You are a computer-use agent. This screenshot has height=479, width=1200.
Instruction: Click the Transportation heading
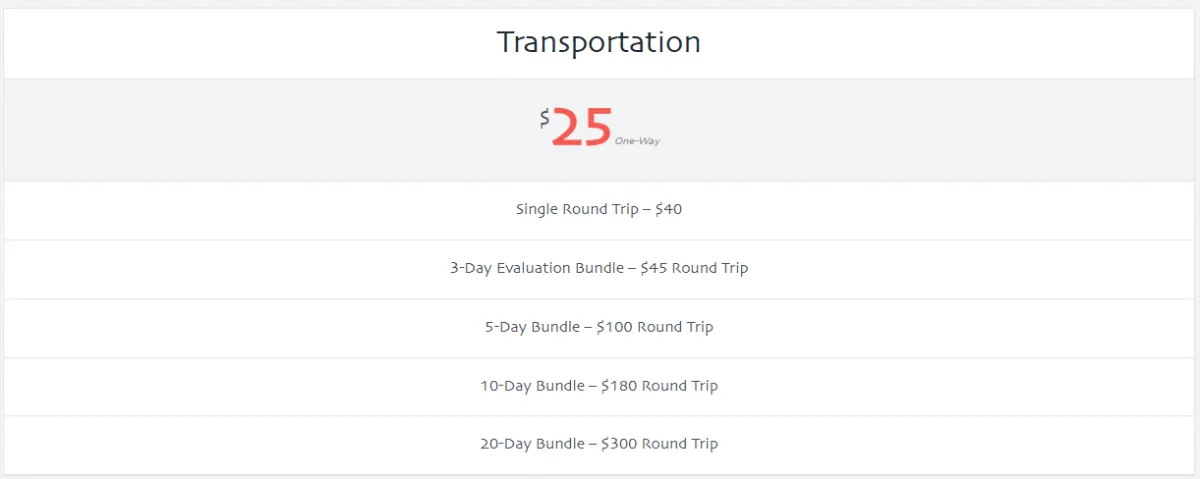(x=598, y=42)
